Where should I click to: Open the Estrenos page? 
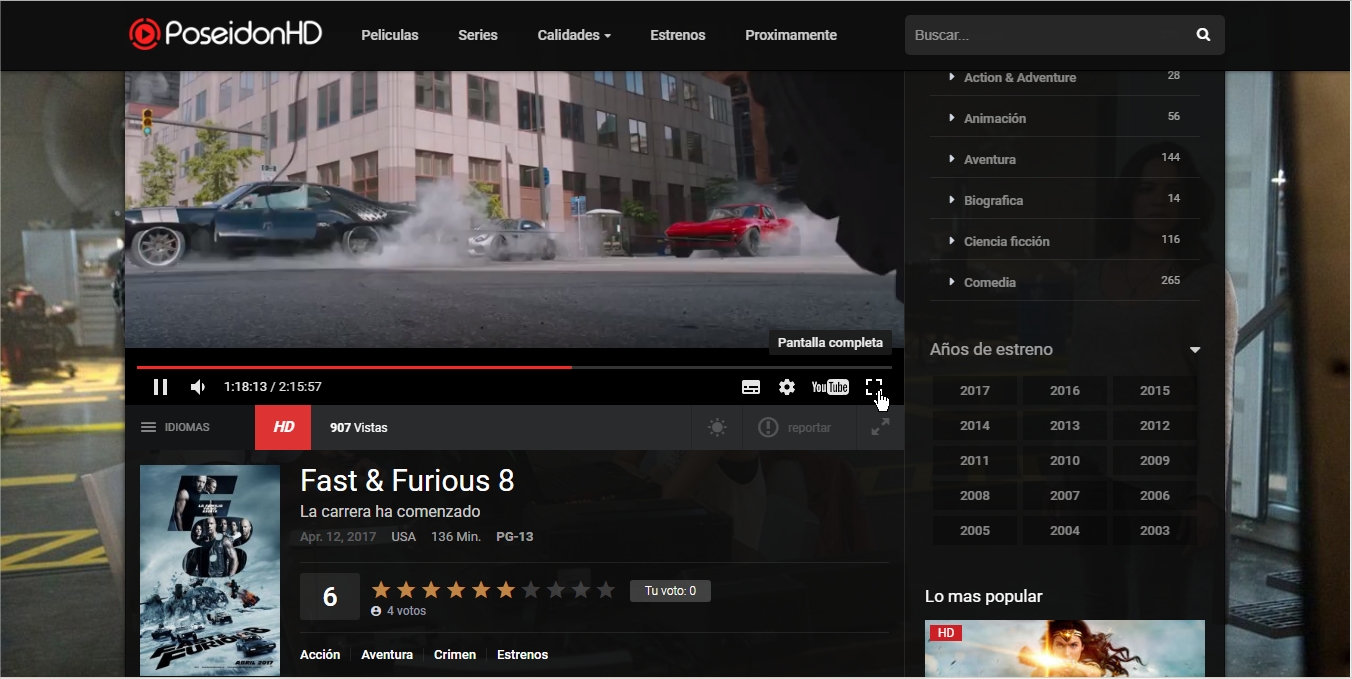678,35
